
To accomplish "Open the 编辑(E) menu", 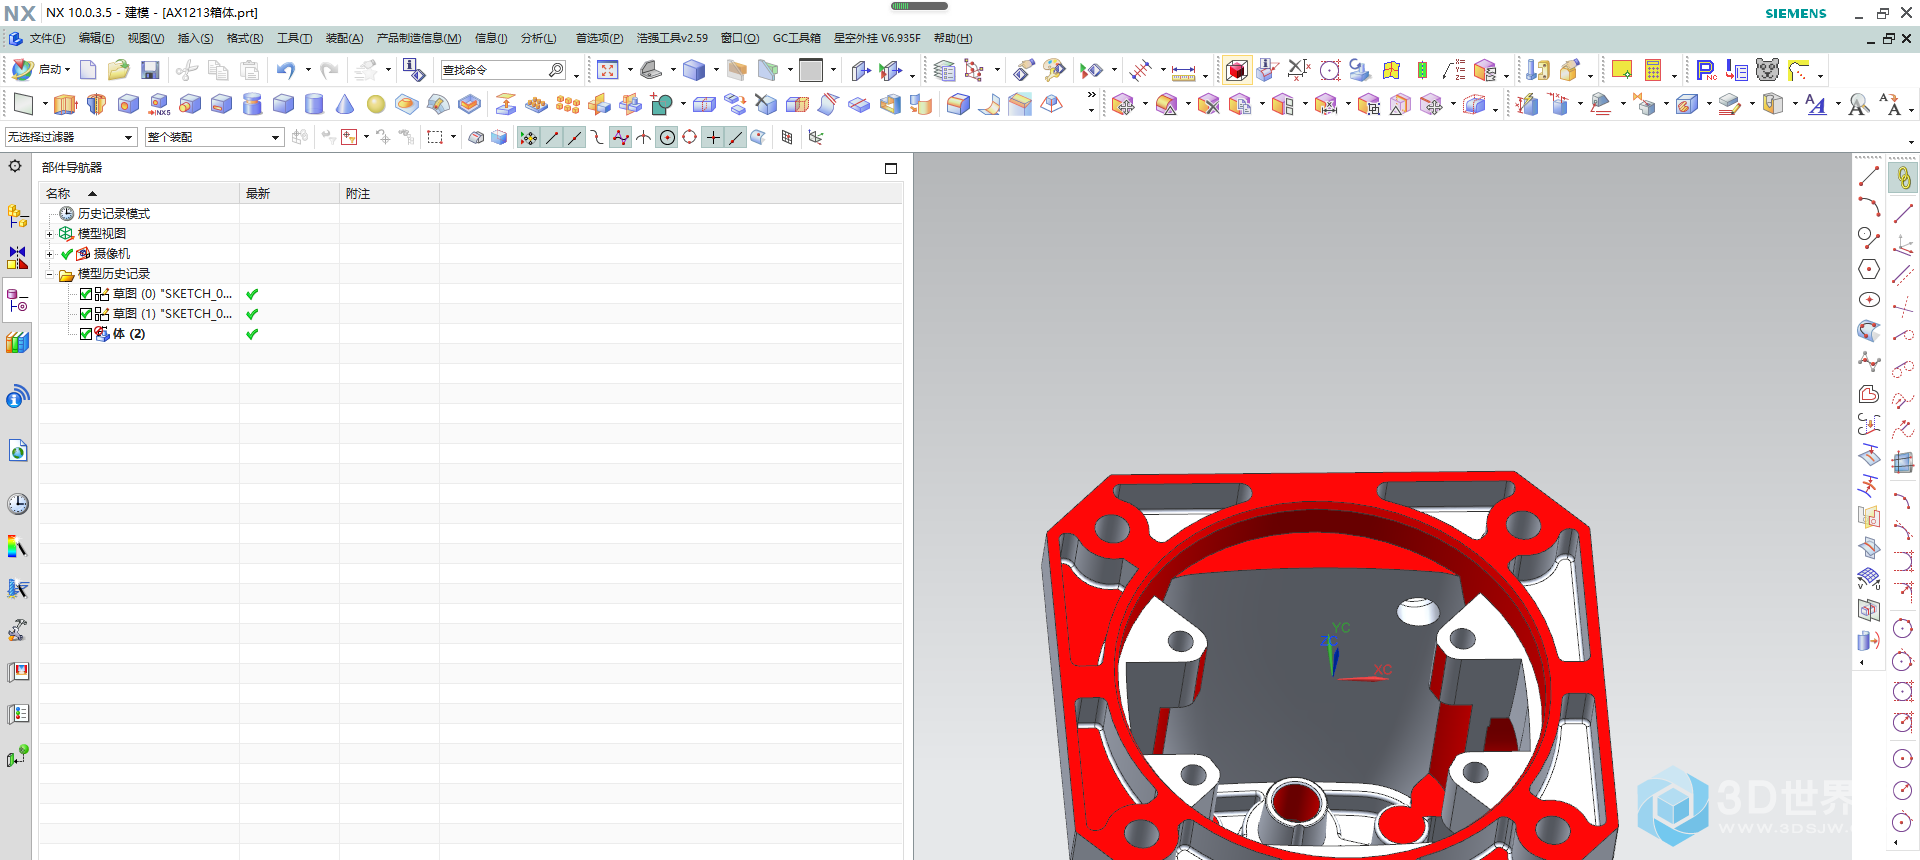I will click(x=96, y=38).
